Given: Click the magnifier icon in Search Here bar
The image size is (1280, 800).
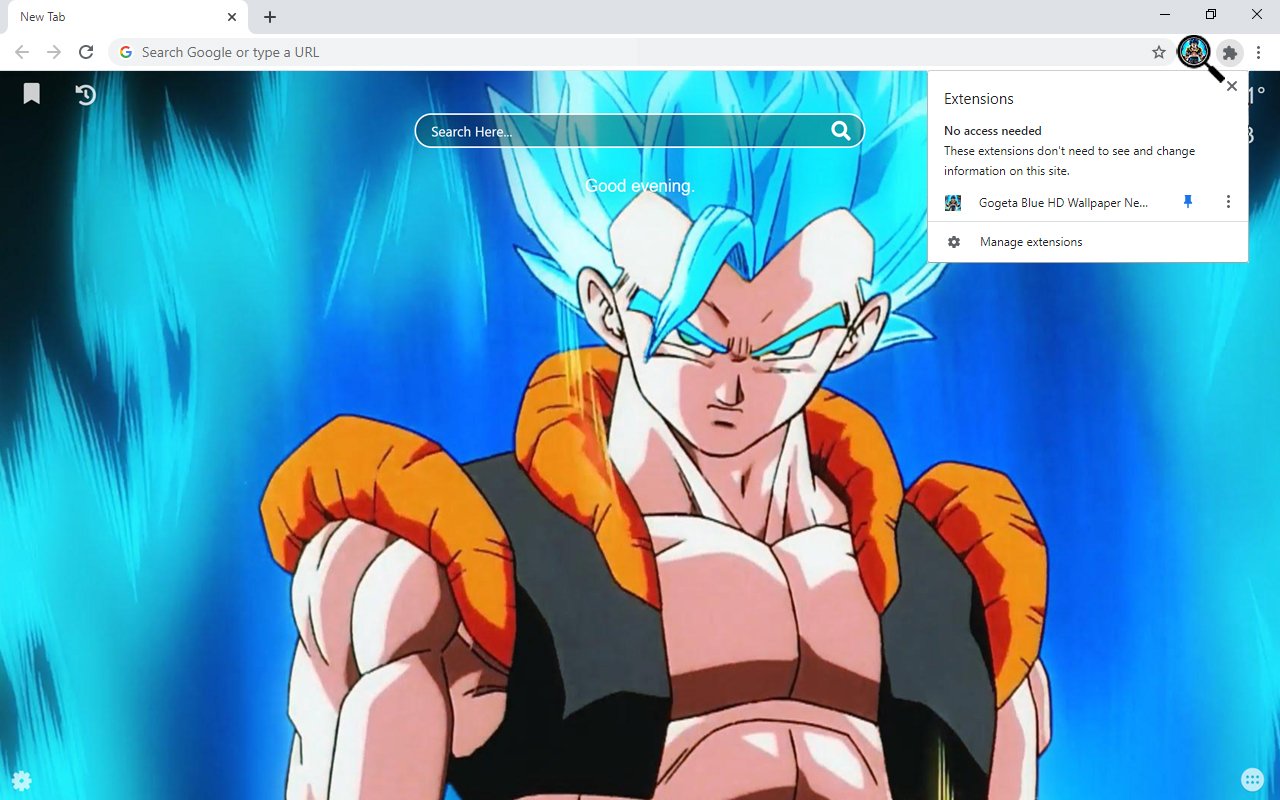Looking at the screenshot, I should pos(841,130).
